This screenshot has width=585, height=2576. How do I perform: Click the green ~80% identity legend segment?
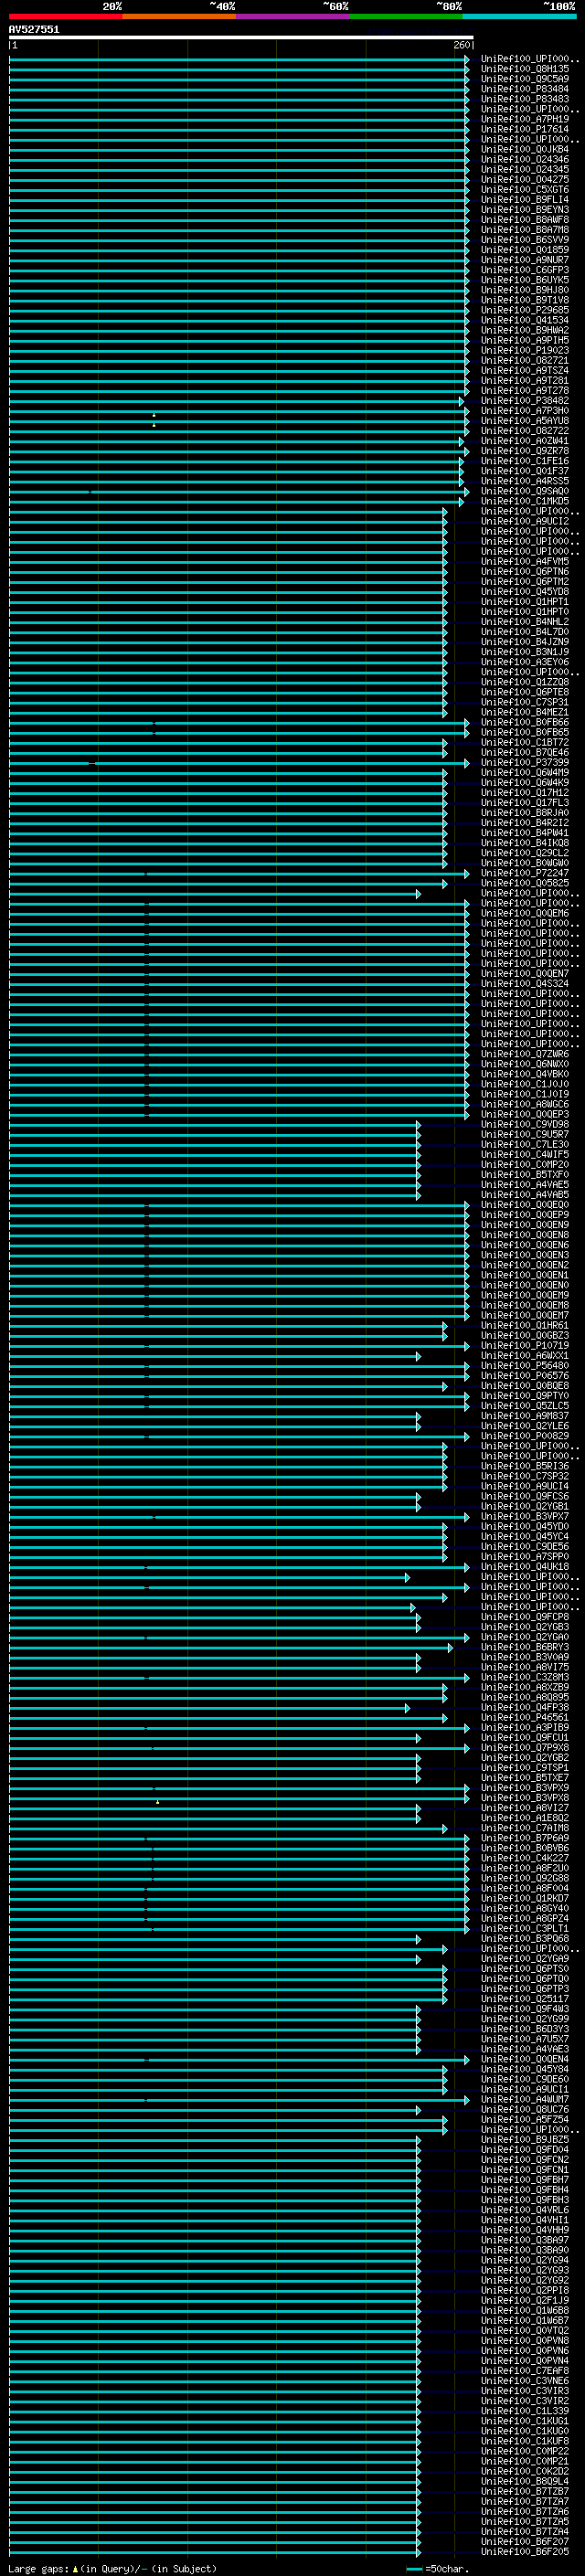coord(406,16)
